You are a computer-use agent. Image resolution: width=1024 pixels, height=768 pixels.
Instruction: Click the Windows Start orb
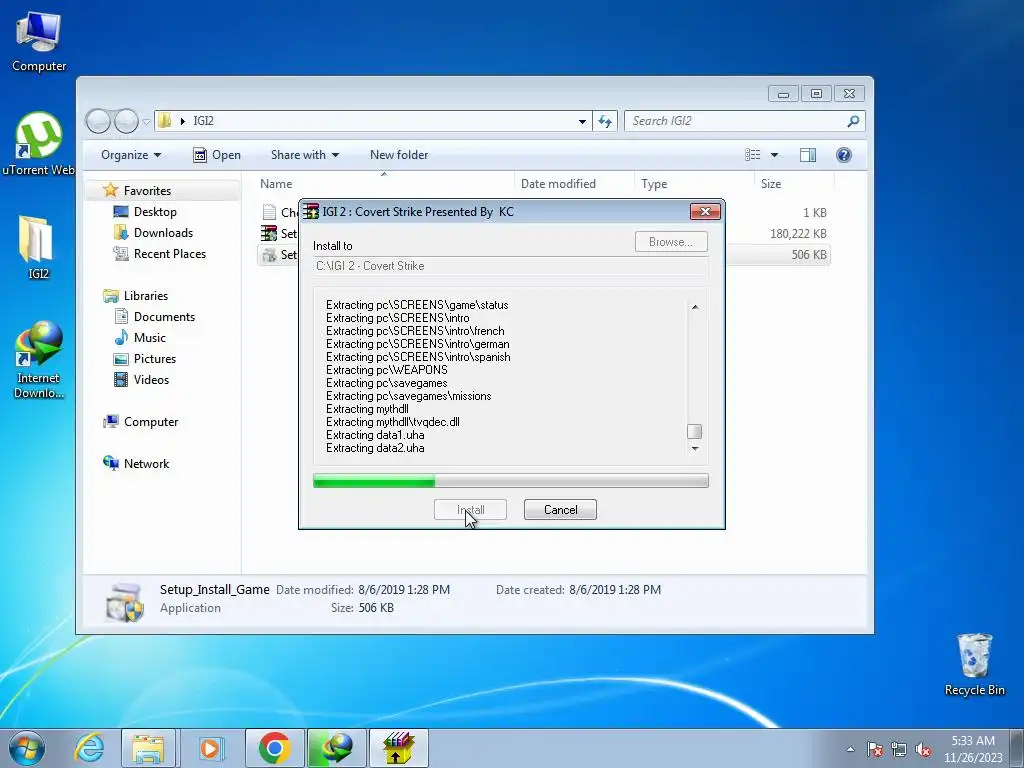[26, 748]
